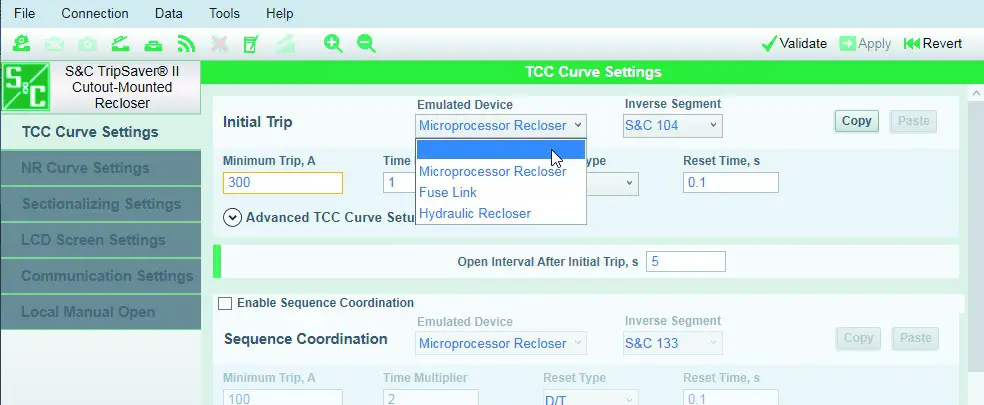Click the Sequence Coordination section label
Screen dimensions: 984x405
point(306,339)
